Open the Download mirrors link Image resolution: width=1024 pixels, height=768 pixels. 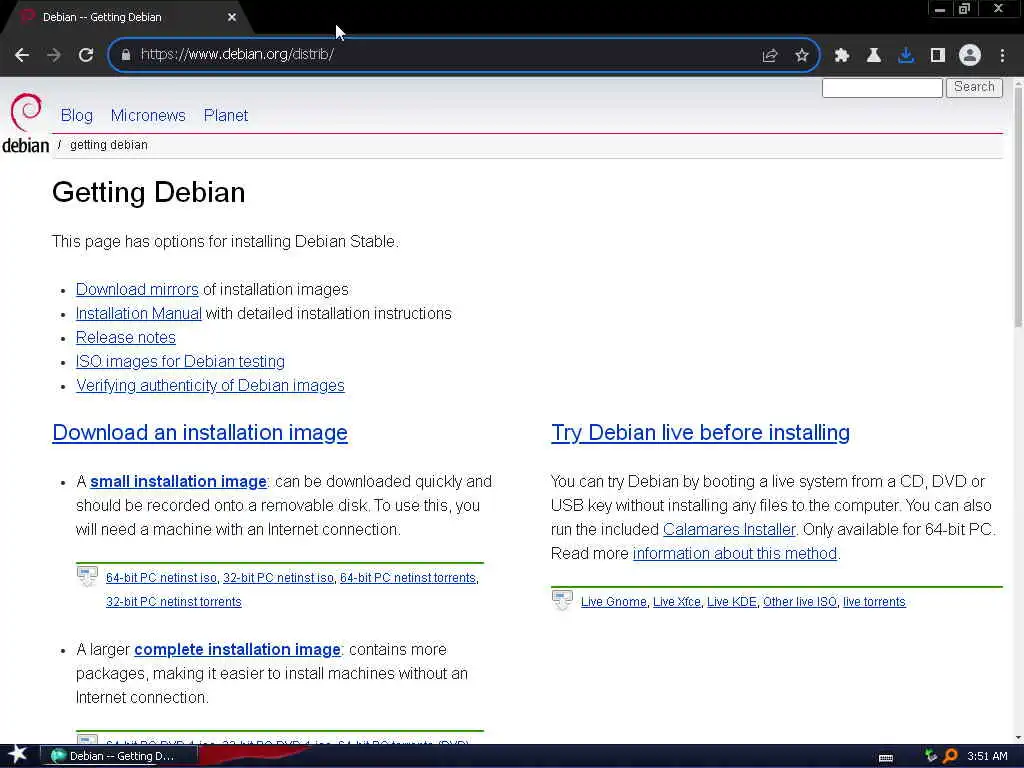[137, 289]
